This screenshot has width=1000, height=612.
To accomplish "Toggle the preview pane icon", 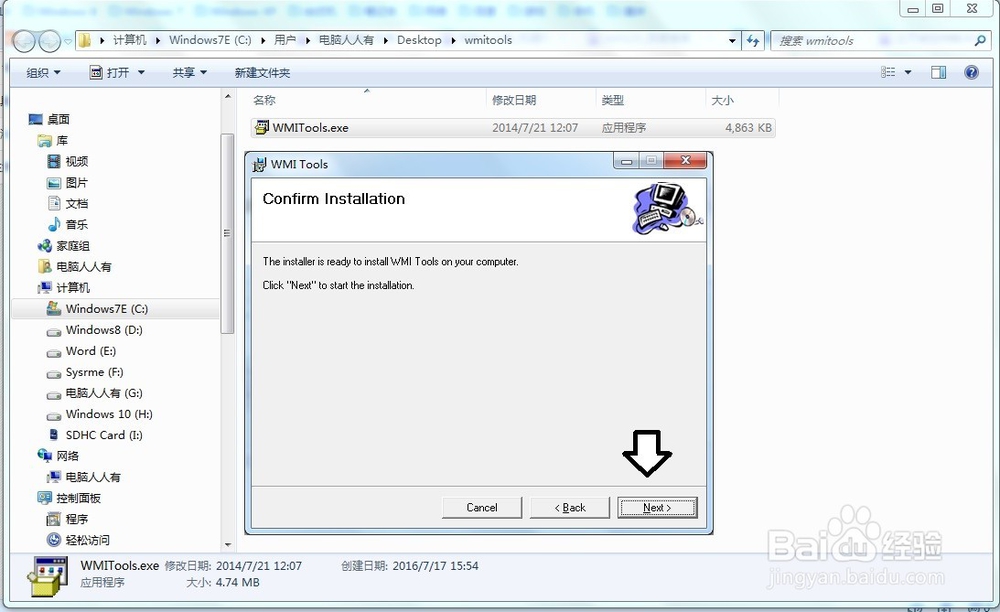I will click(938, 72).
